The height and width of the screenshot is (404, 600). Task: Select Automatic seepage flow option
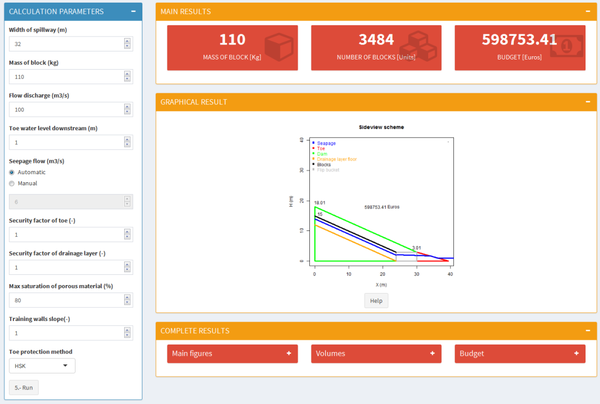pyautogui.click(x=12, y=172)
